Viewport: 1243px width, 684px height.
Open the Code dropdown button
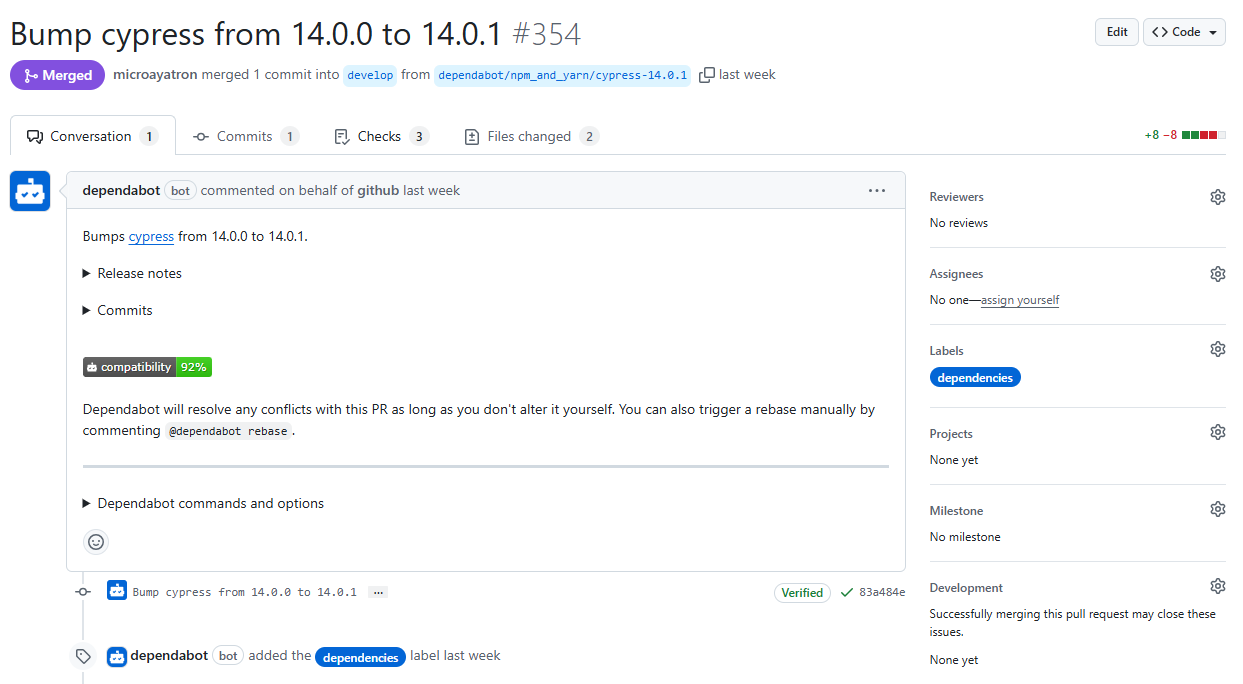[1185, 32]
